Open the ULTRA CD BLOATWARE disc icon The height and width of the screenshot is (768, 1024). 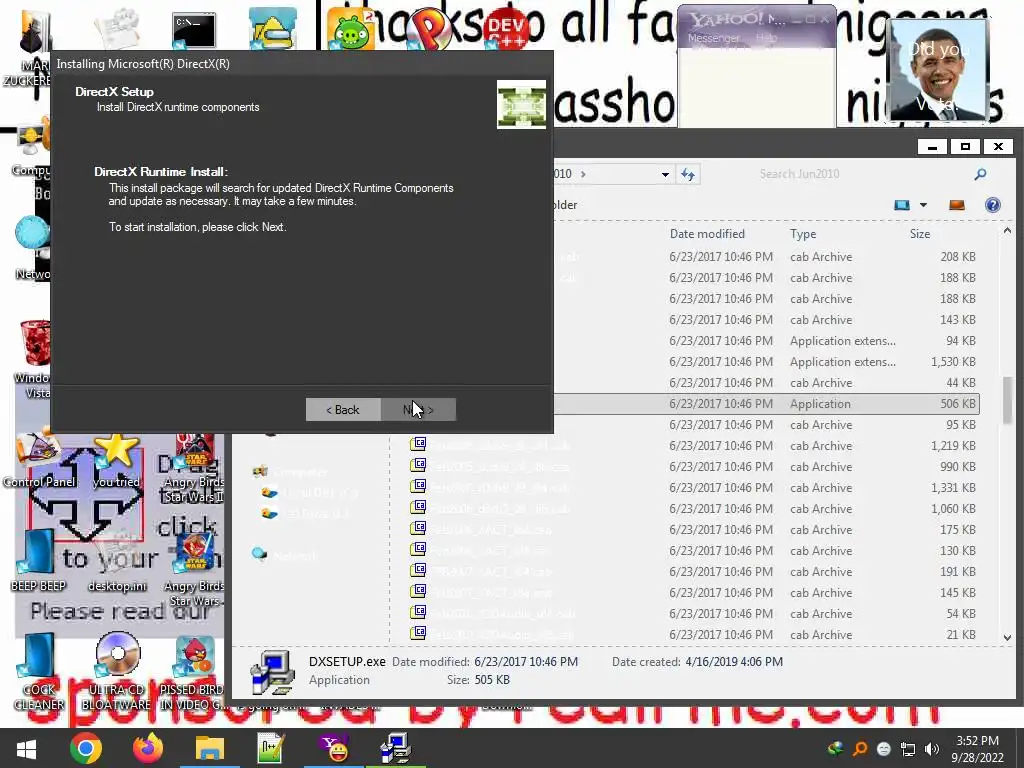coord(116,671)
